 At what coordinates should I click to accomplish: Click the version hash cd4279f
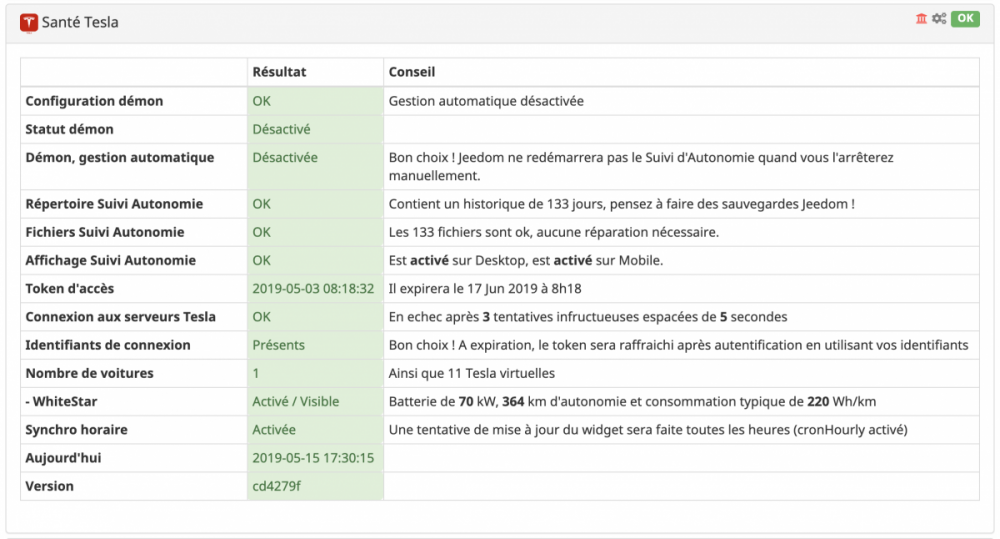(x=275, y=486)
